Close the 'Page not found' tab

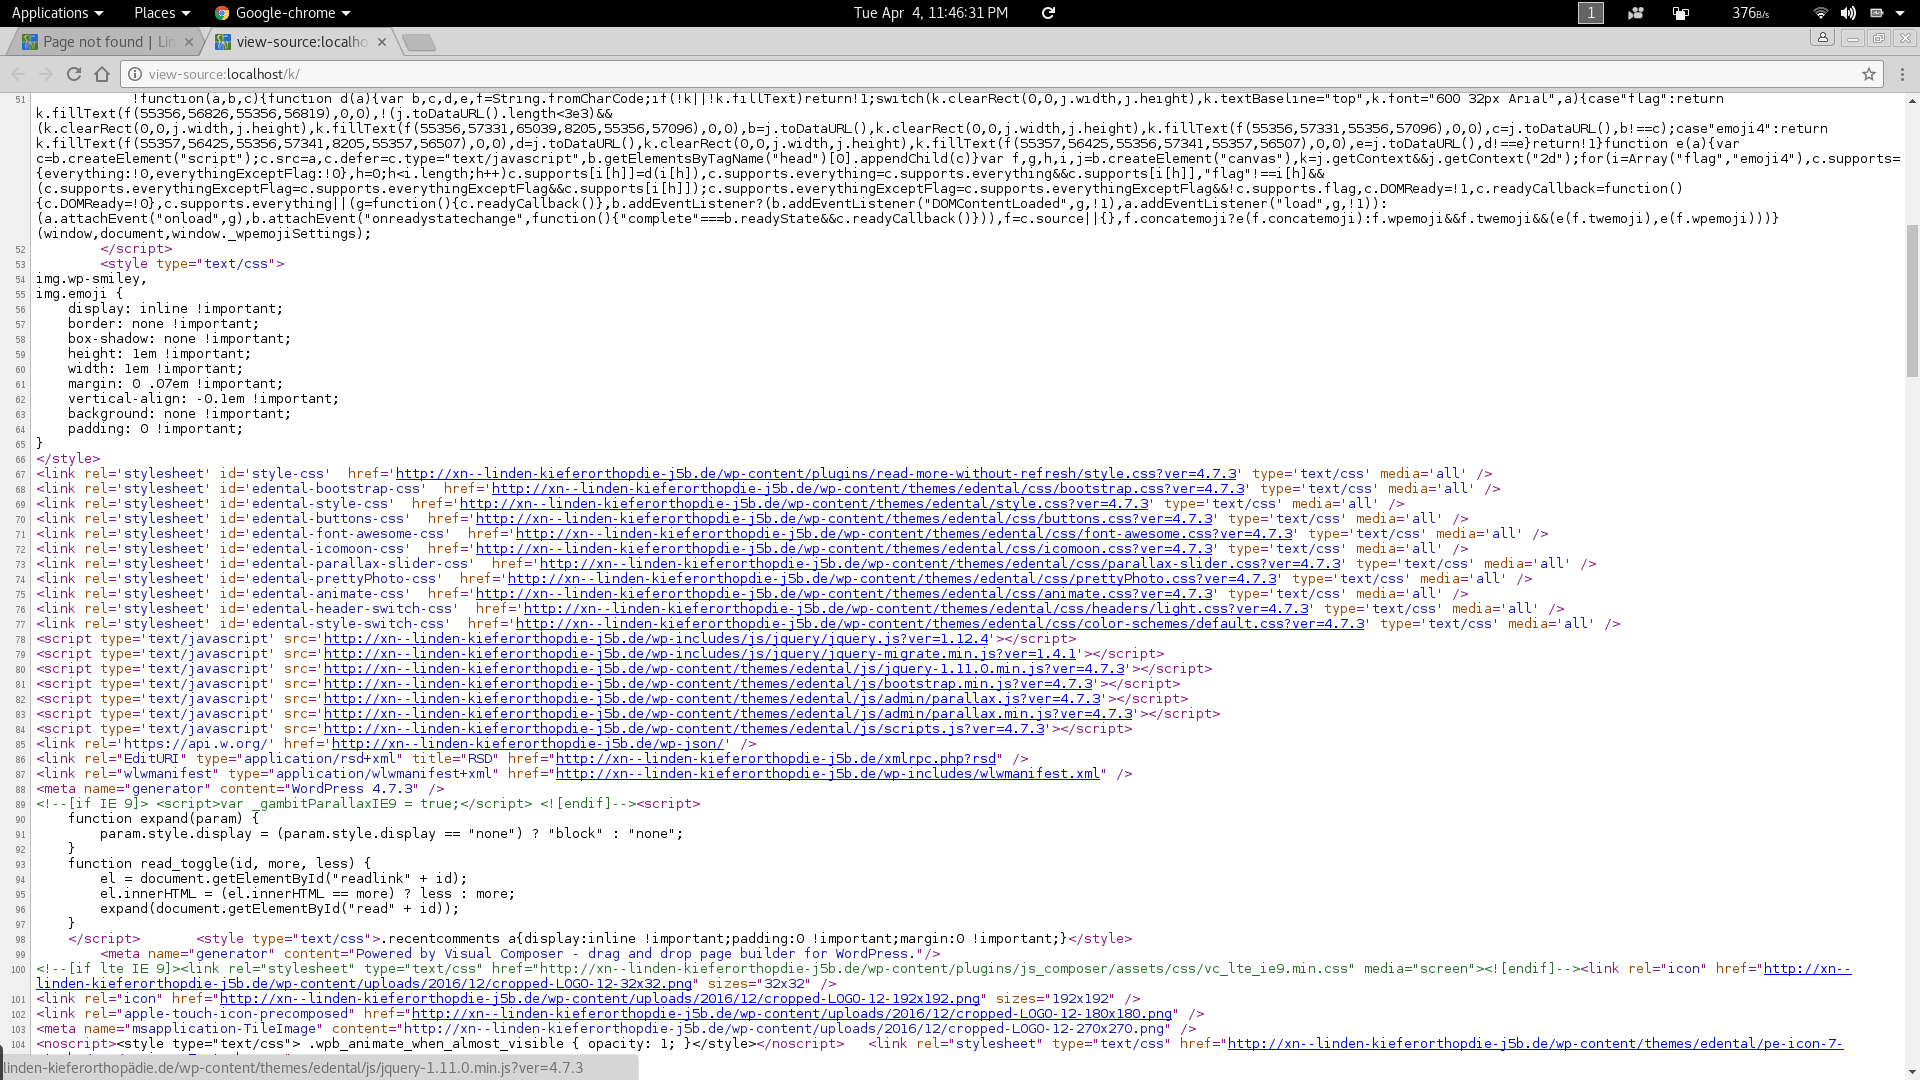click(x=189, y=42)
